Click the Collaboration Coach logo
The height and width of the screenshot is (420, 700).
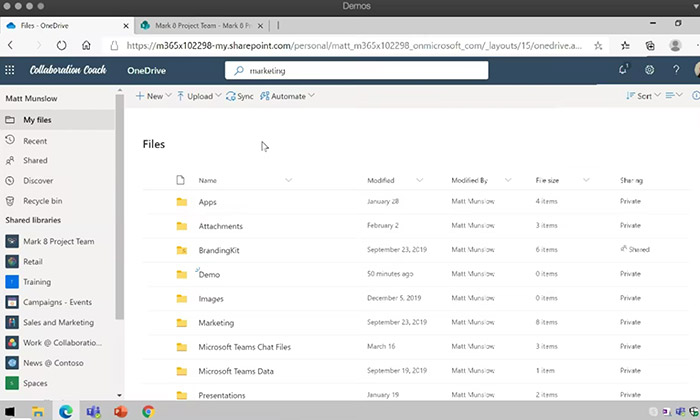[68, 70]
